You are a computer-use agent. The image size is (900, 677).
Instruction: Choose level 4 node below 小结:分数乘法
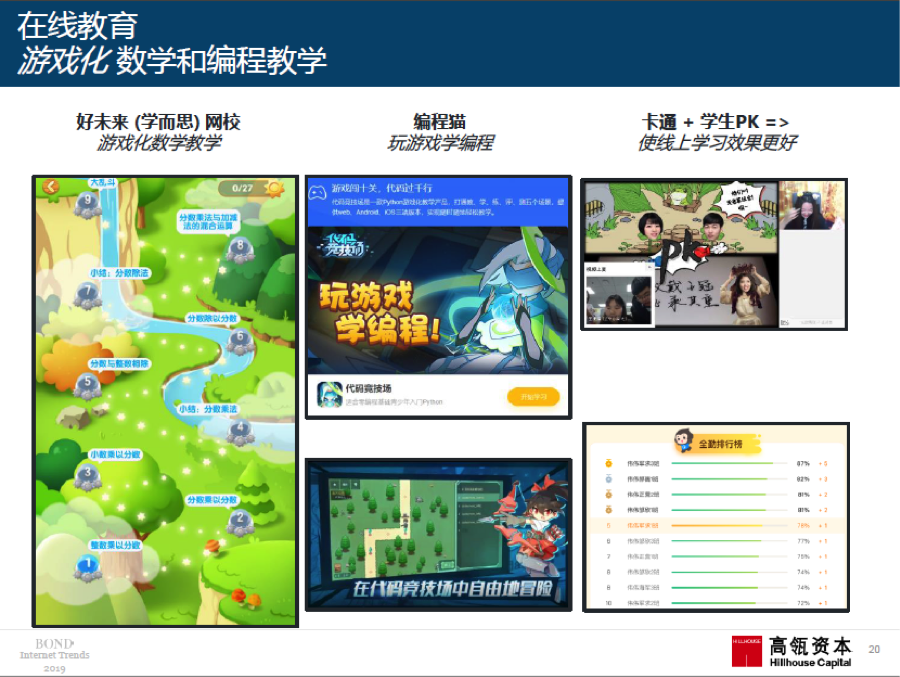pyautogui.click(x=240, y=431)
